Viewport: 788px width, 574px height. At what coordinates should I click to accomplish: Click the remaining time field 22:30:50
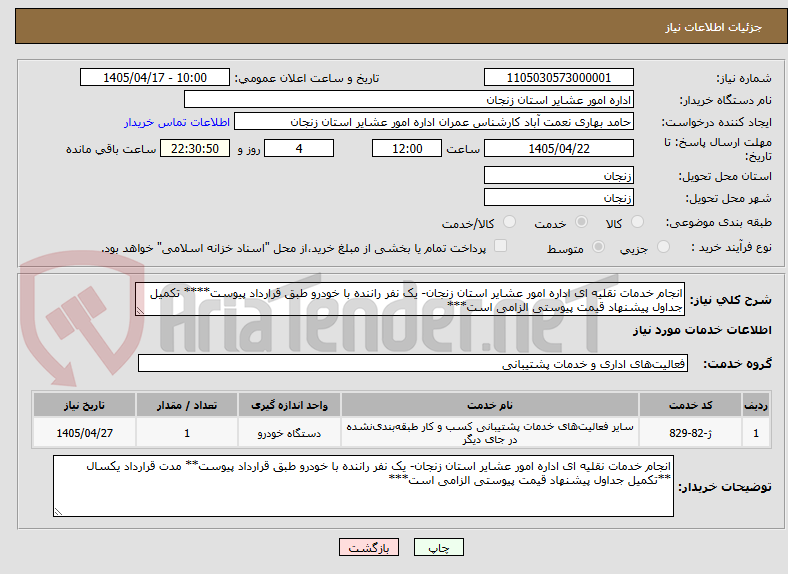195,148
